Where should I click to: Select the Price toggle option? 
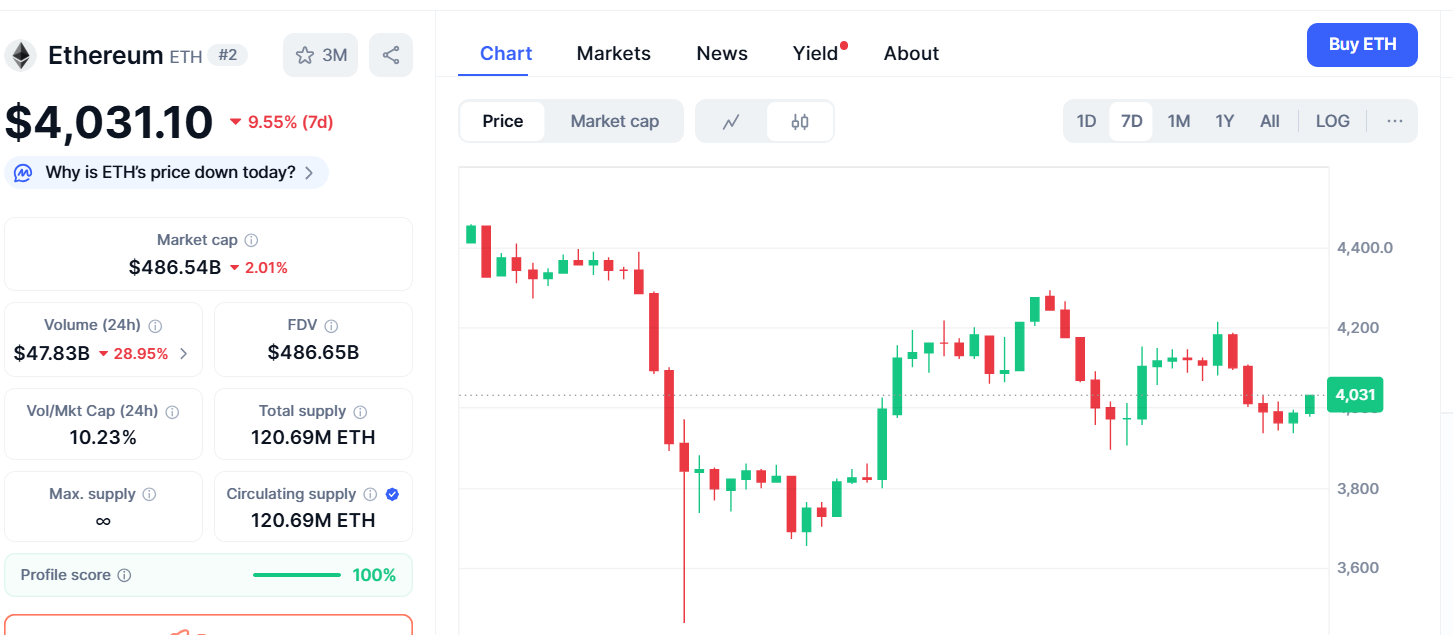tap(502, 121)
